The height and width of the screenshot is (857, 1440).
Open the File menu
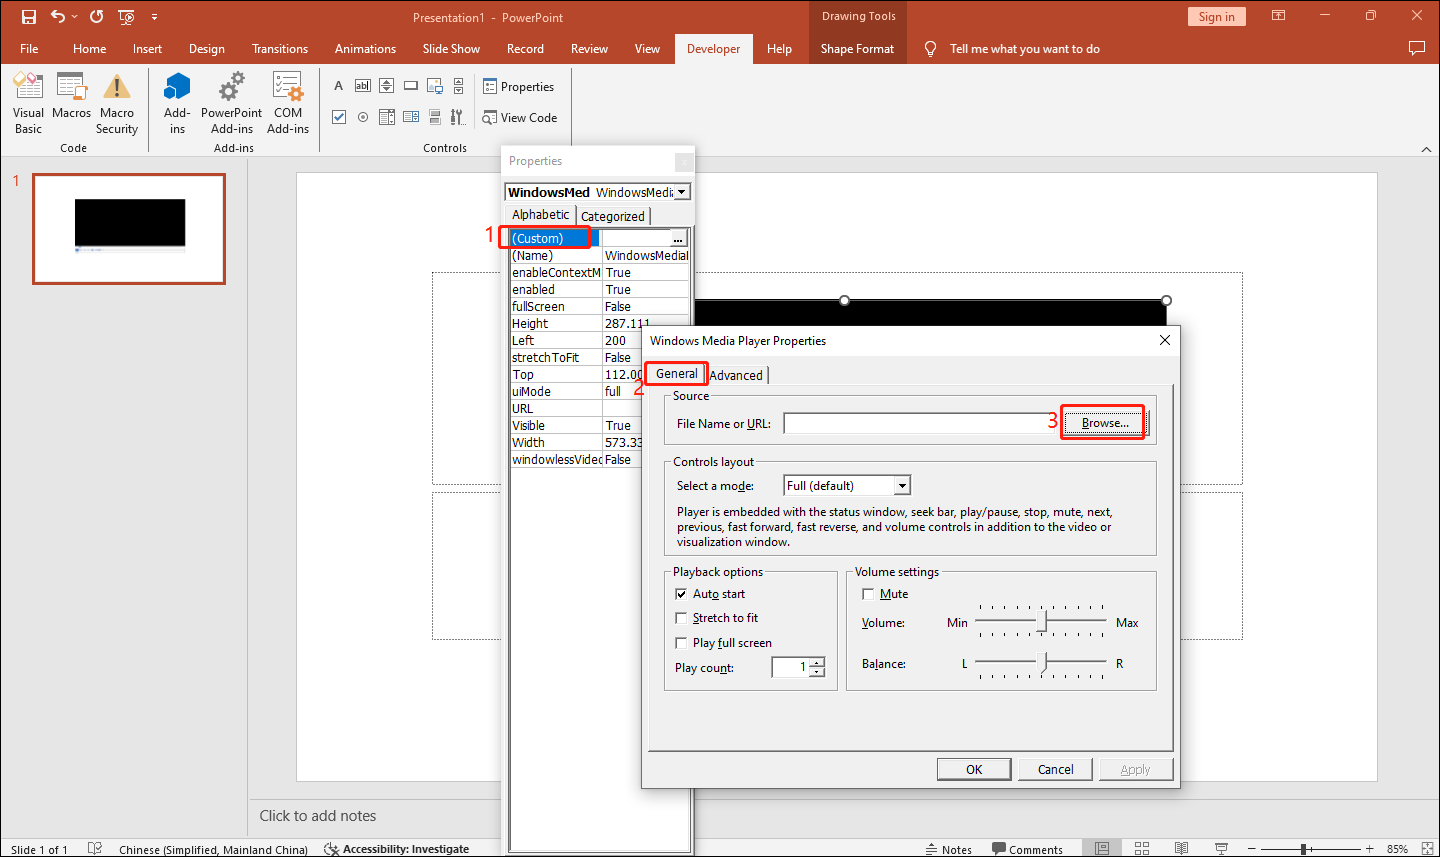(29, 49)
